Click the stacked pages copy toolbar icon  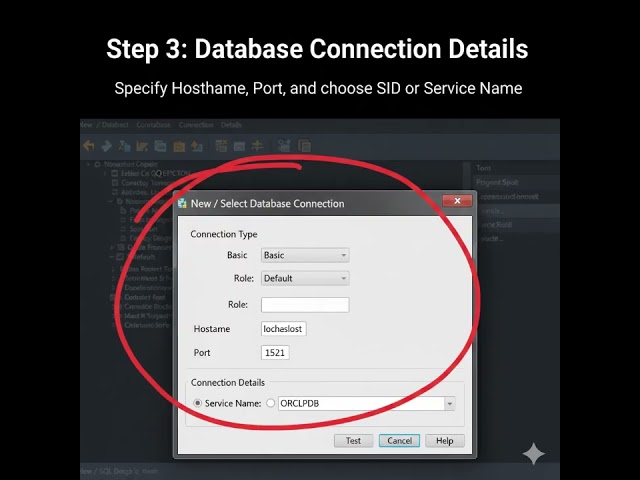304,146
